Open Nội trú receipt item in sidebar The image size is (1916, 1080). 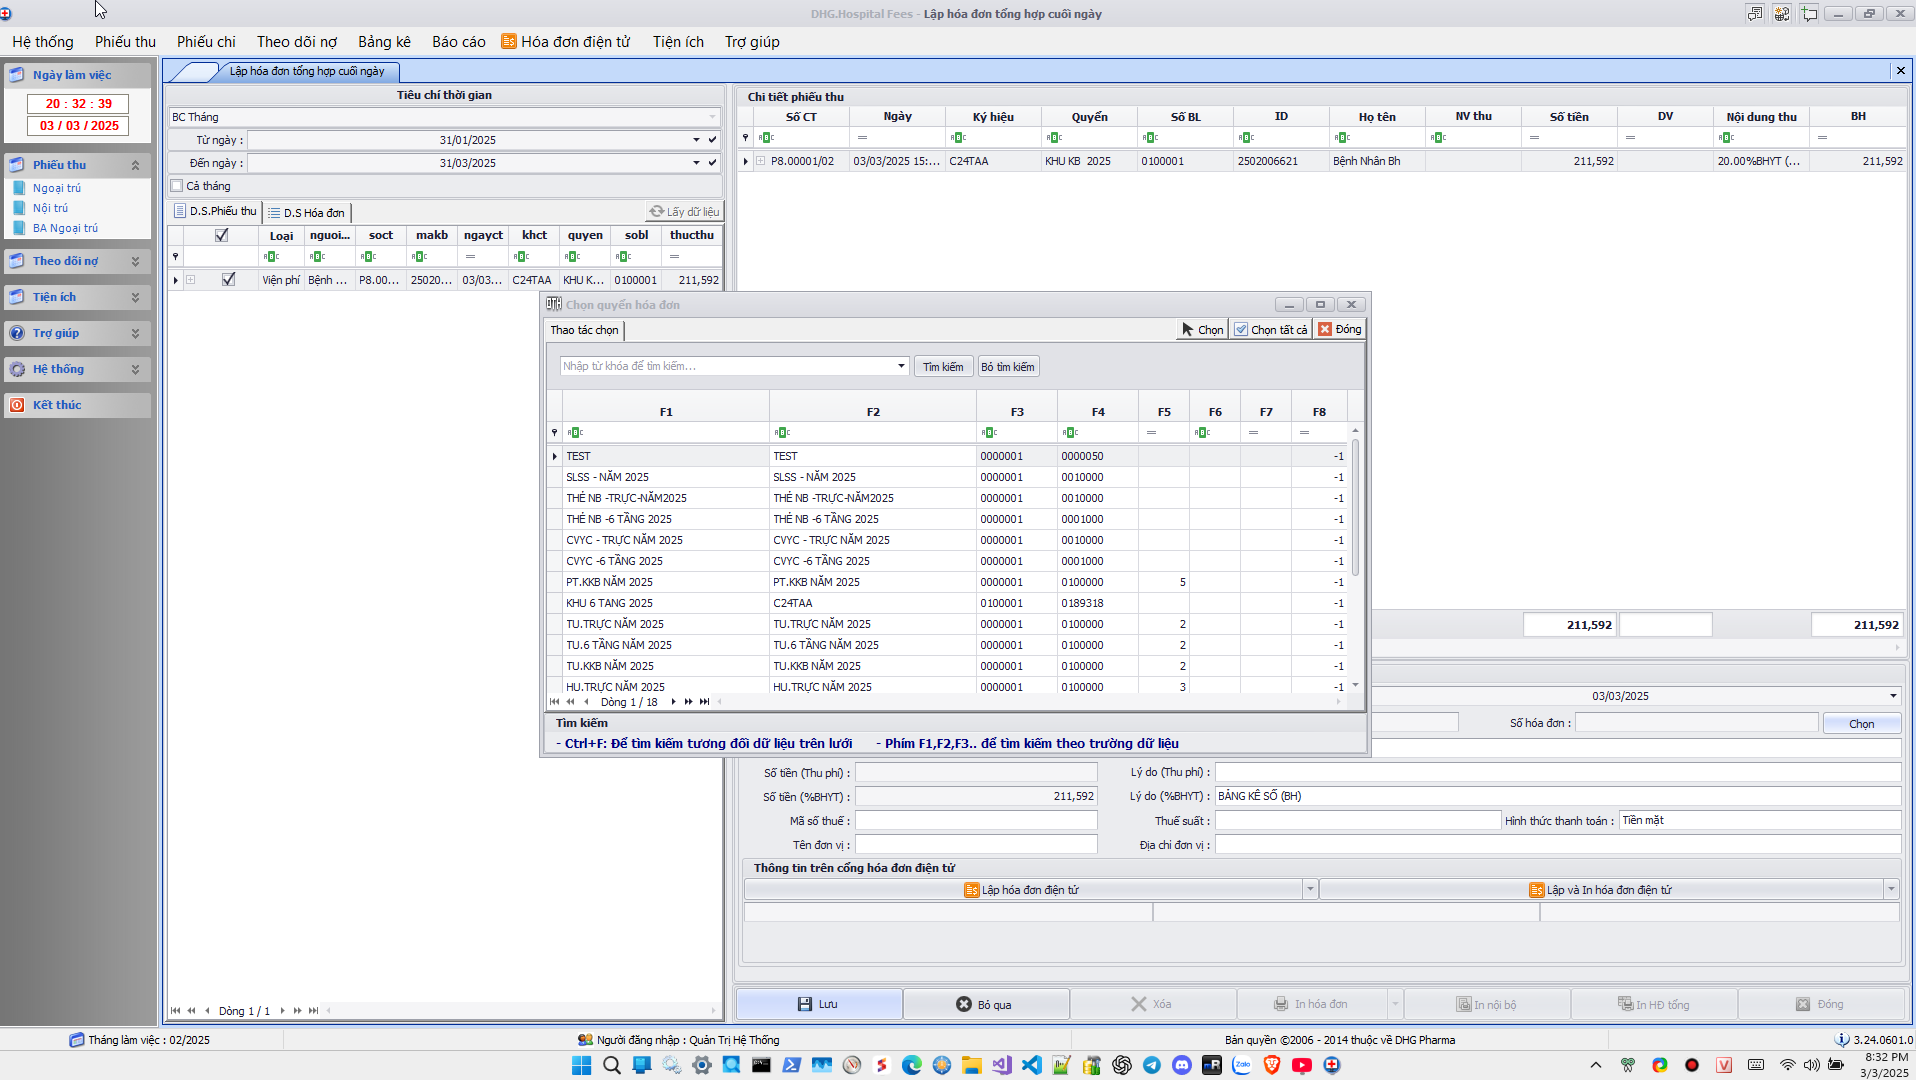[x=50, y=208]
